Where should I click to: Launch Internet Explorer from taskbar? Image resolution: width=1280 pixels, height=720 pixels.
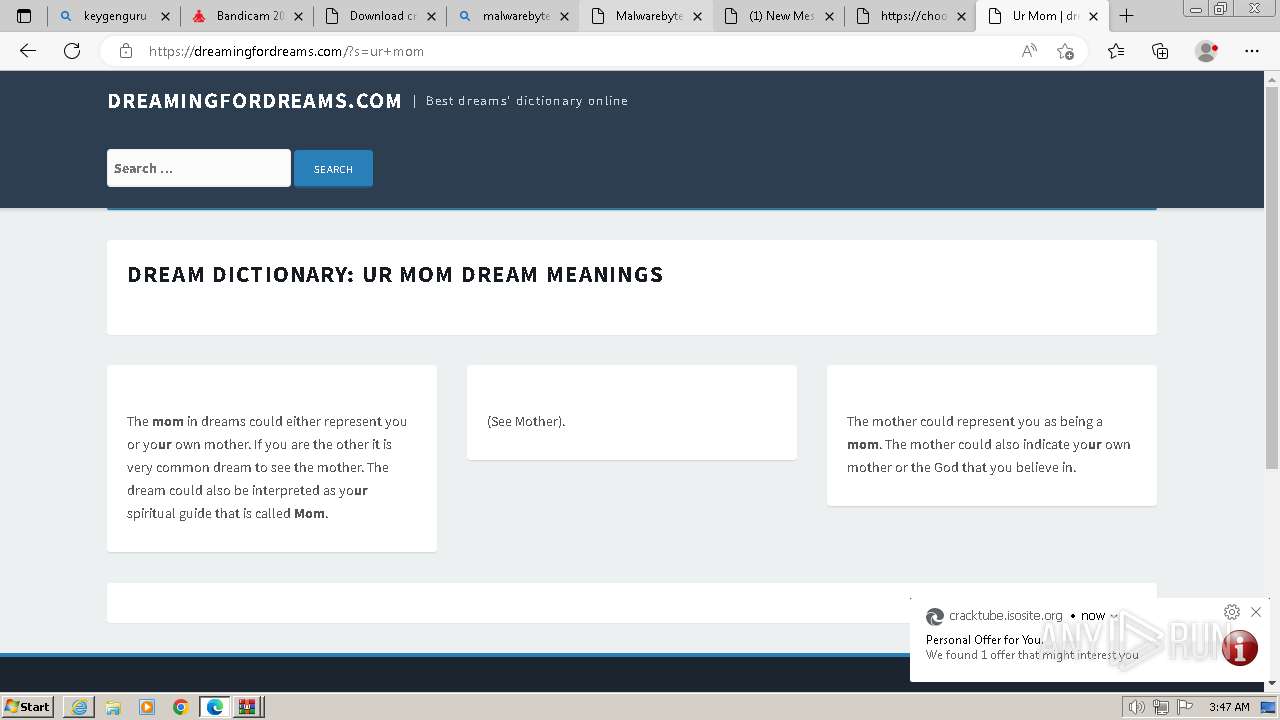point(79,707)
